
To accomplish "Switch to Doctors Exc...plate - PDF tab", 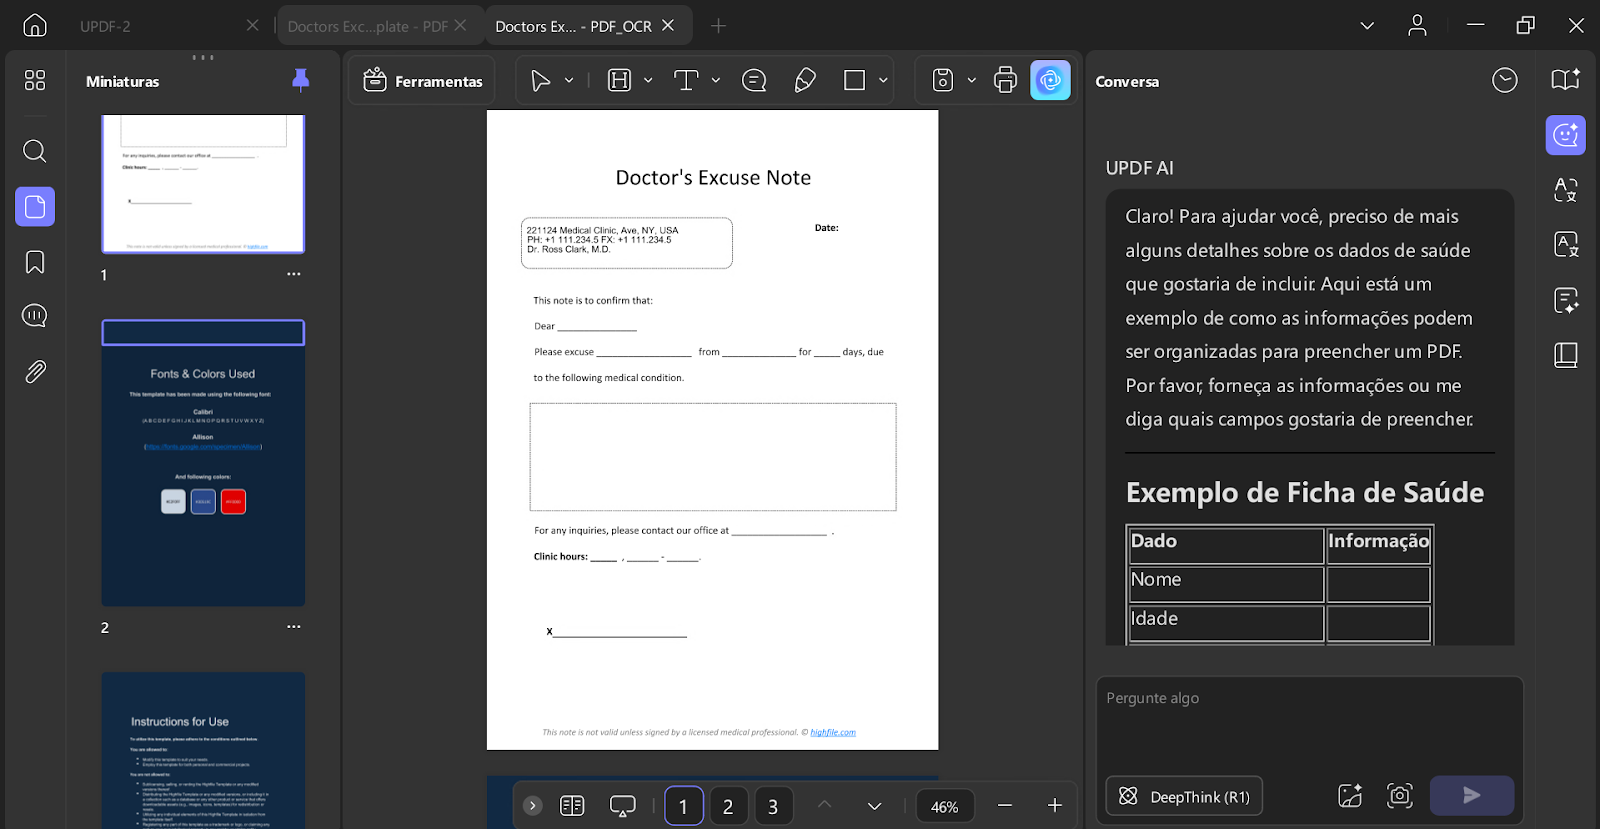I will coord(367,26).
